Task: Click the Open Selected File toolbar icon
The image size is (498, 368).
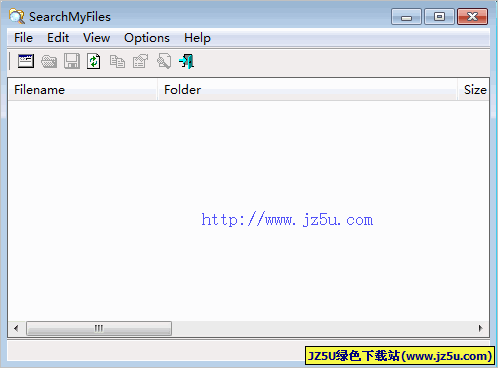Action: click(x=49, y=61)
